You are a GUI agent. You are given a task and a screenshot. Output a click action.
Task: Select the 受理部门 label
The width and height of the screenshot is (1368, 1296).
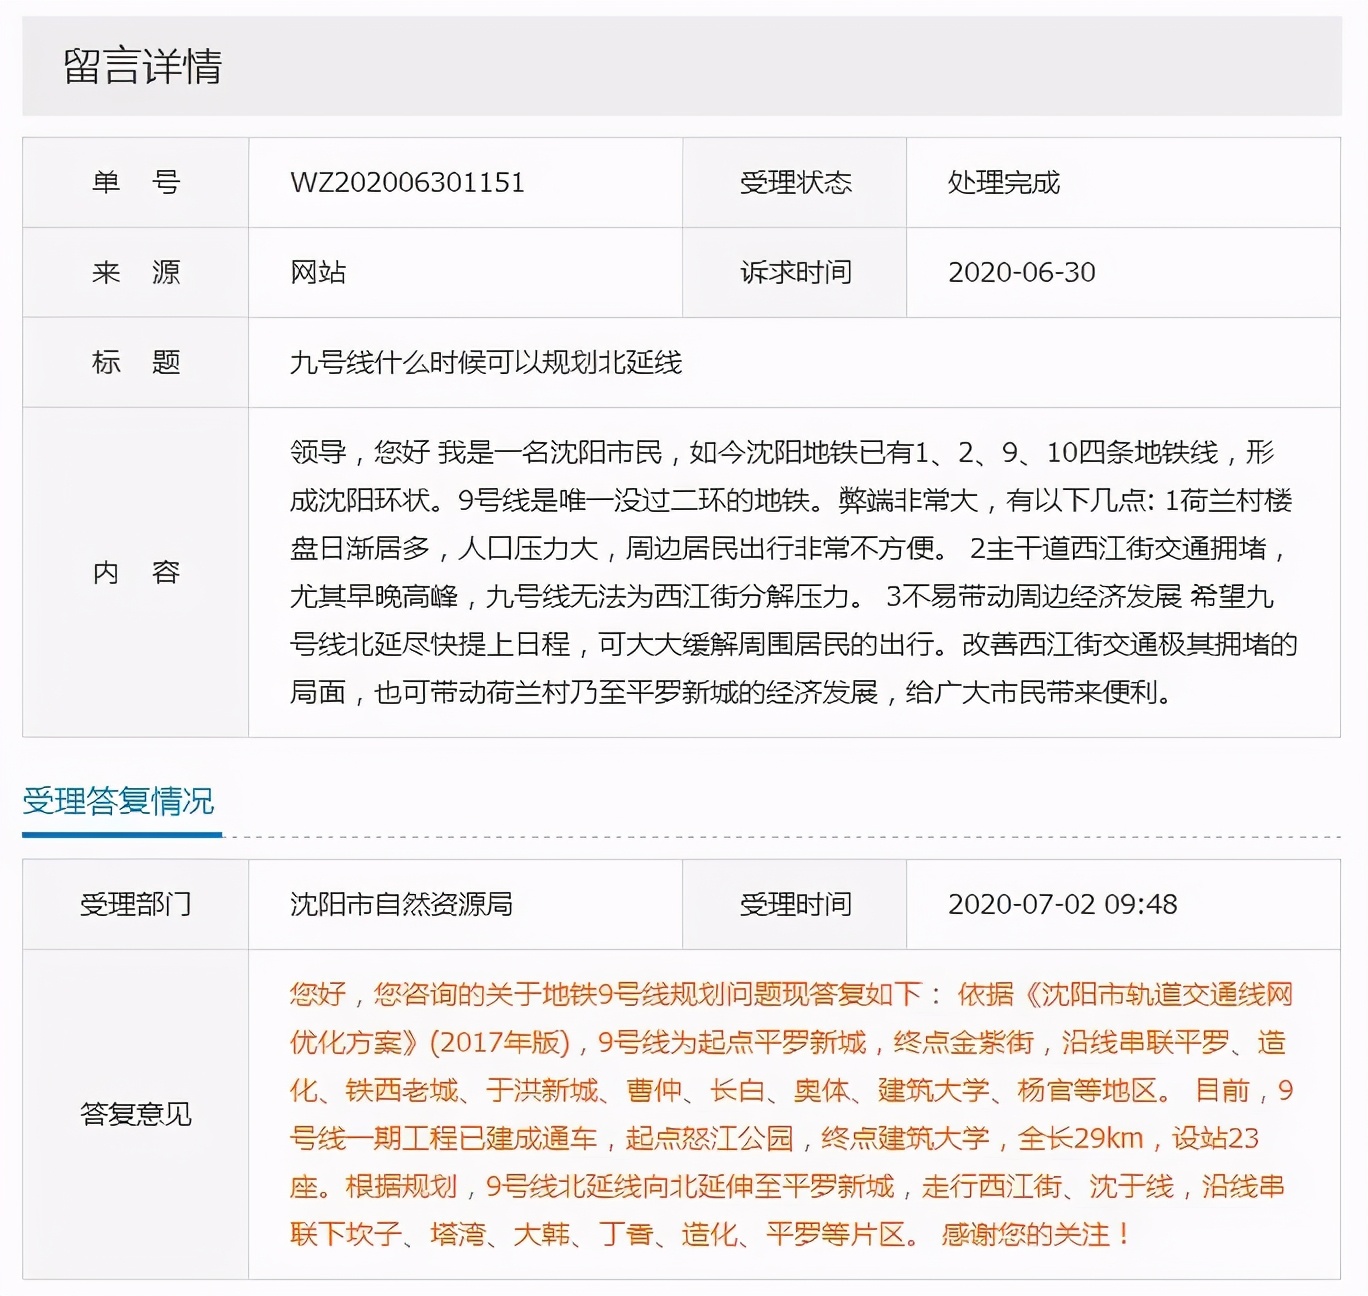pos(134,903)
